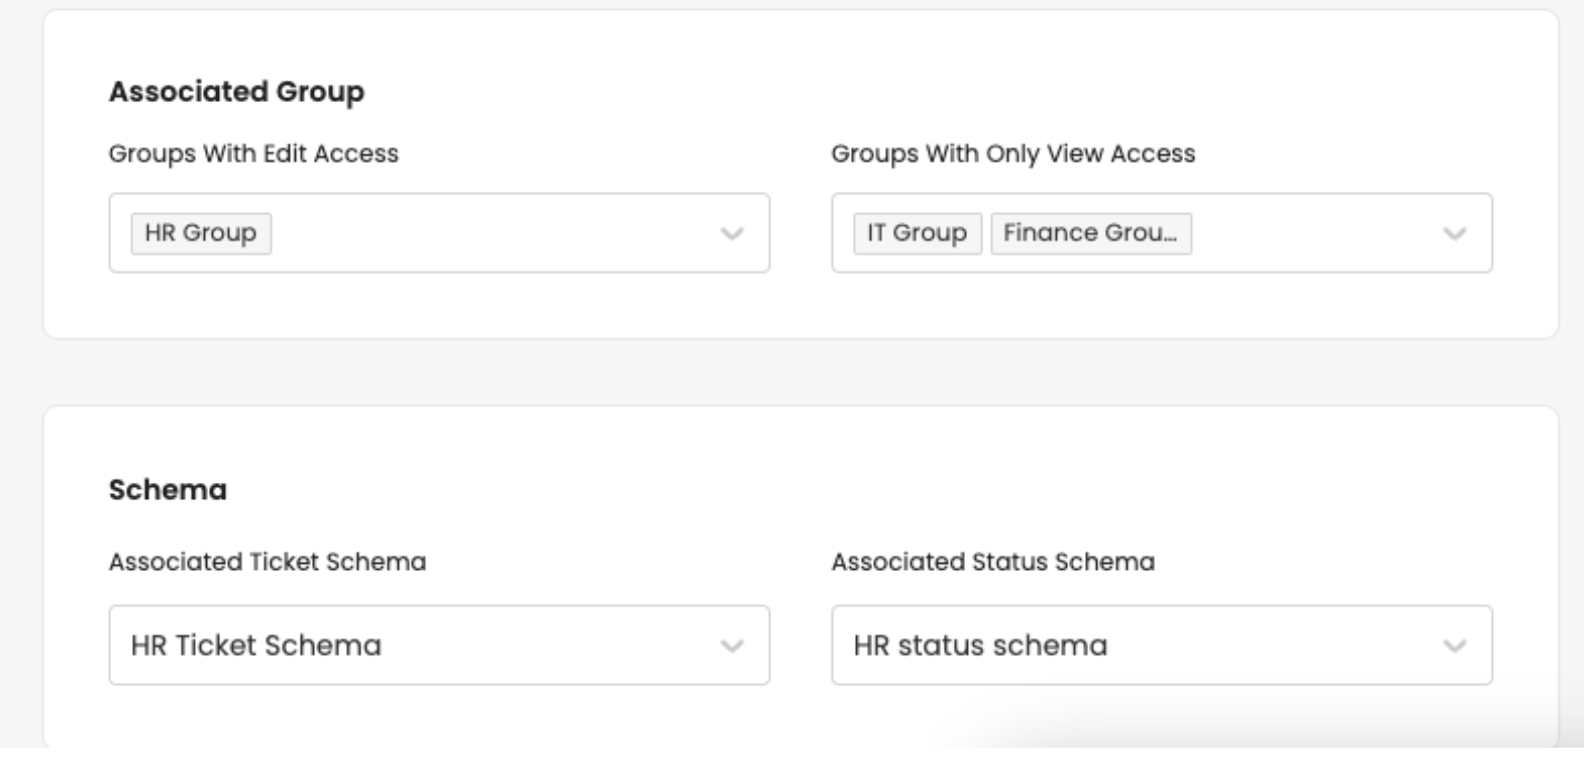Screen dimensions: 1584x758
Task: Click the Groups With Only View Access label
Action: [1013, 154]
